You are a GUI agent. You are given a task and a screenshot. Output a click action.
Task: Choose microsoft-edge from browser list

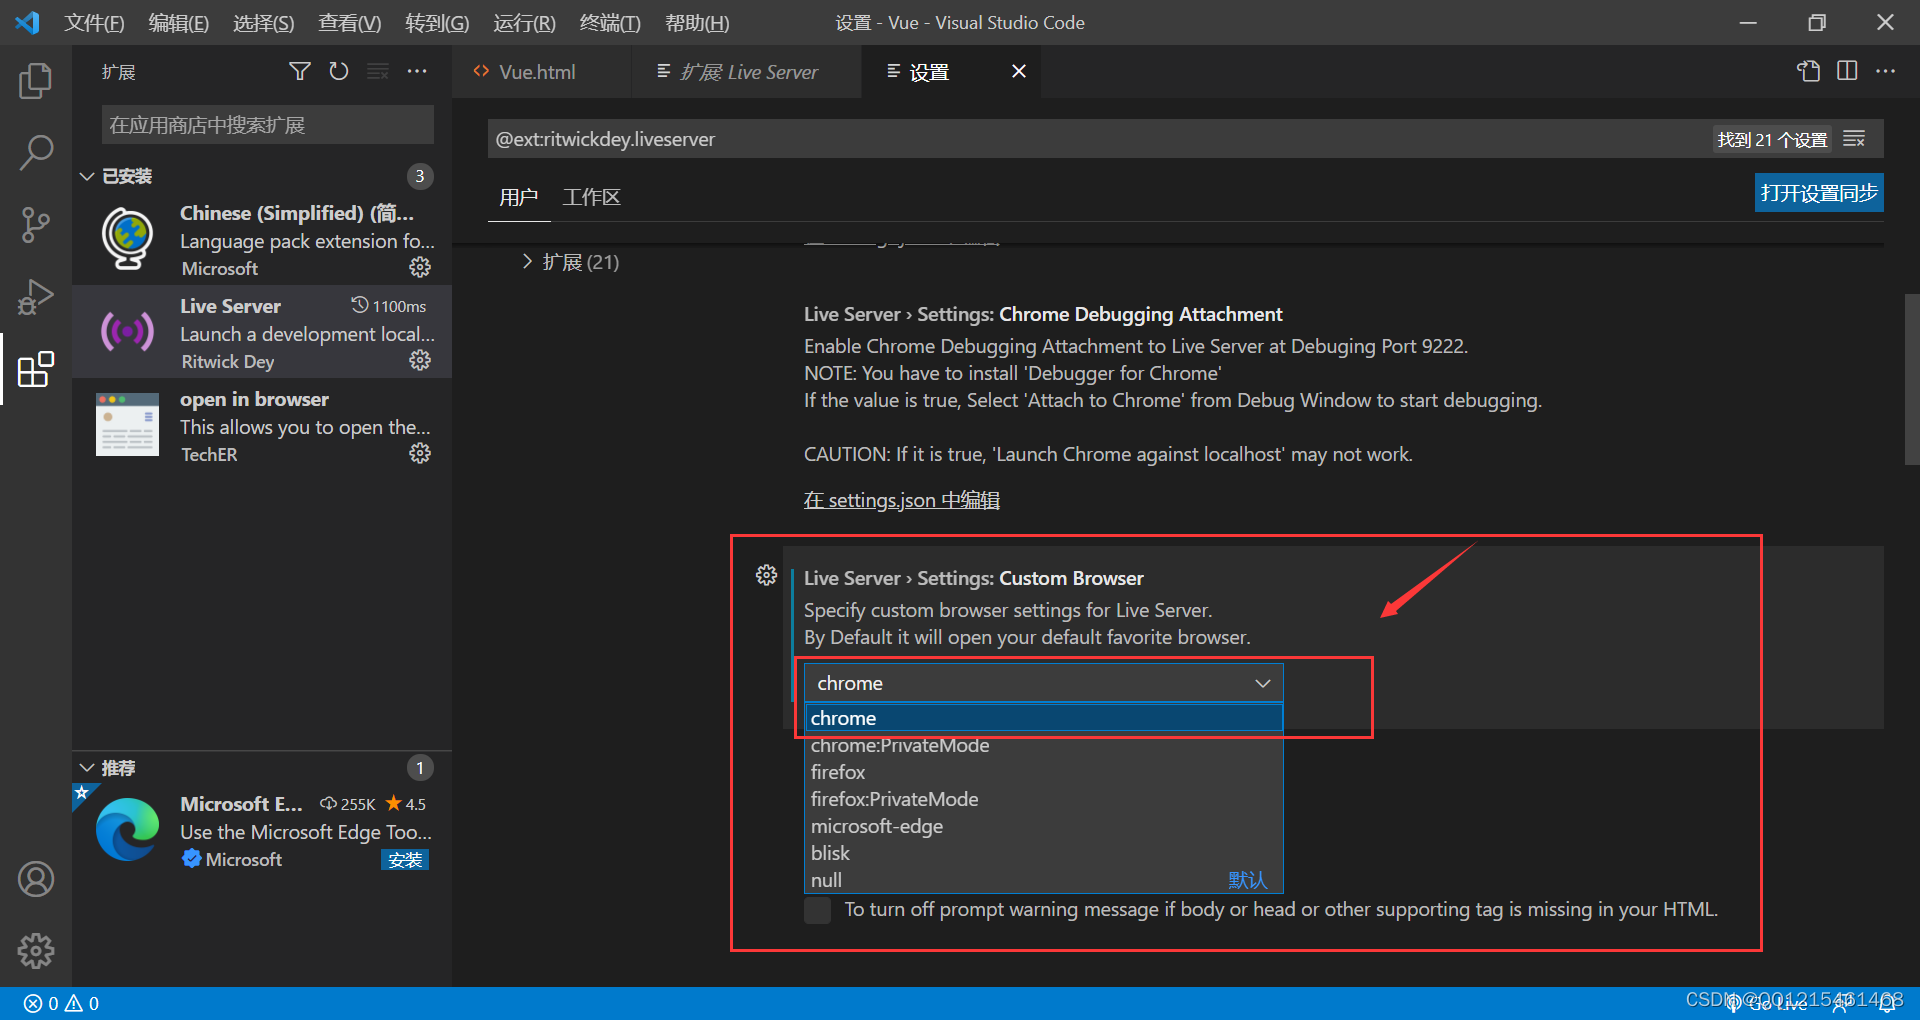point(1043,826)
